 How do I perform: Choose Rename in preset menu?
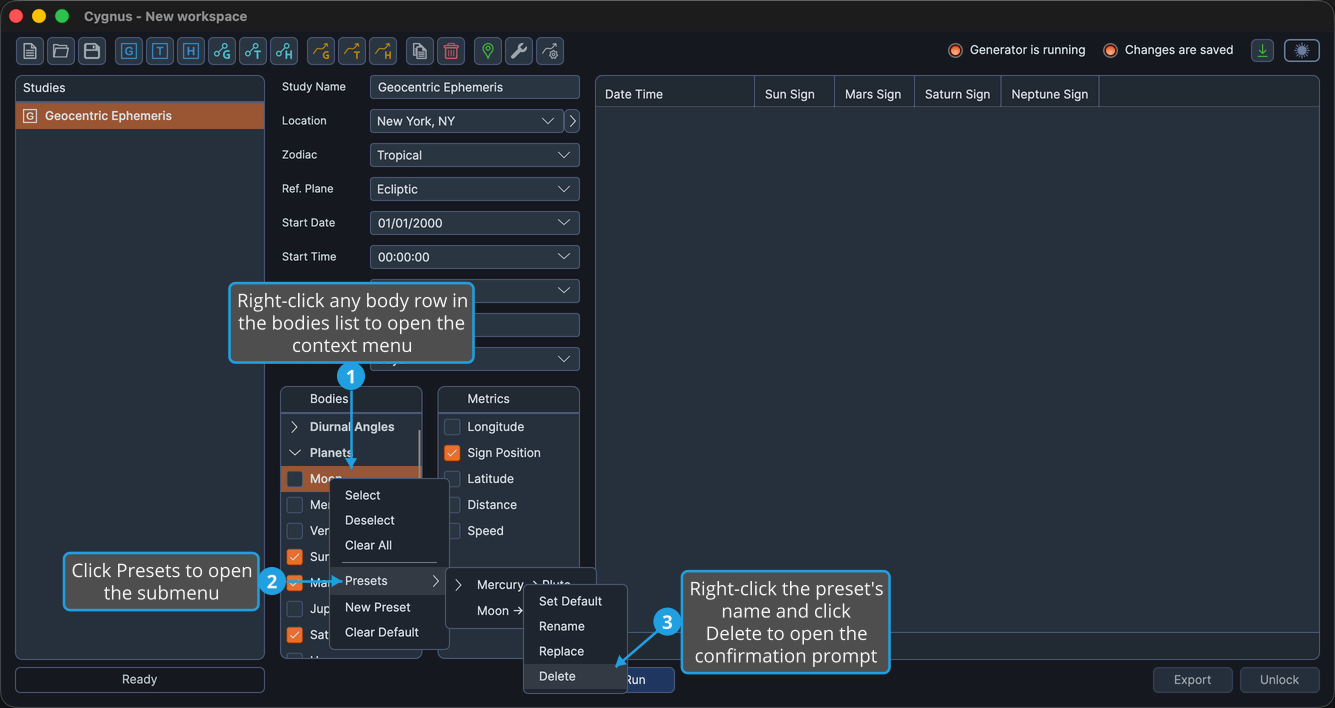pyautogui.click(x=576, y=626)
